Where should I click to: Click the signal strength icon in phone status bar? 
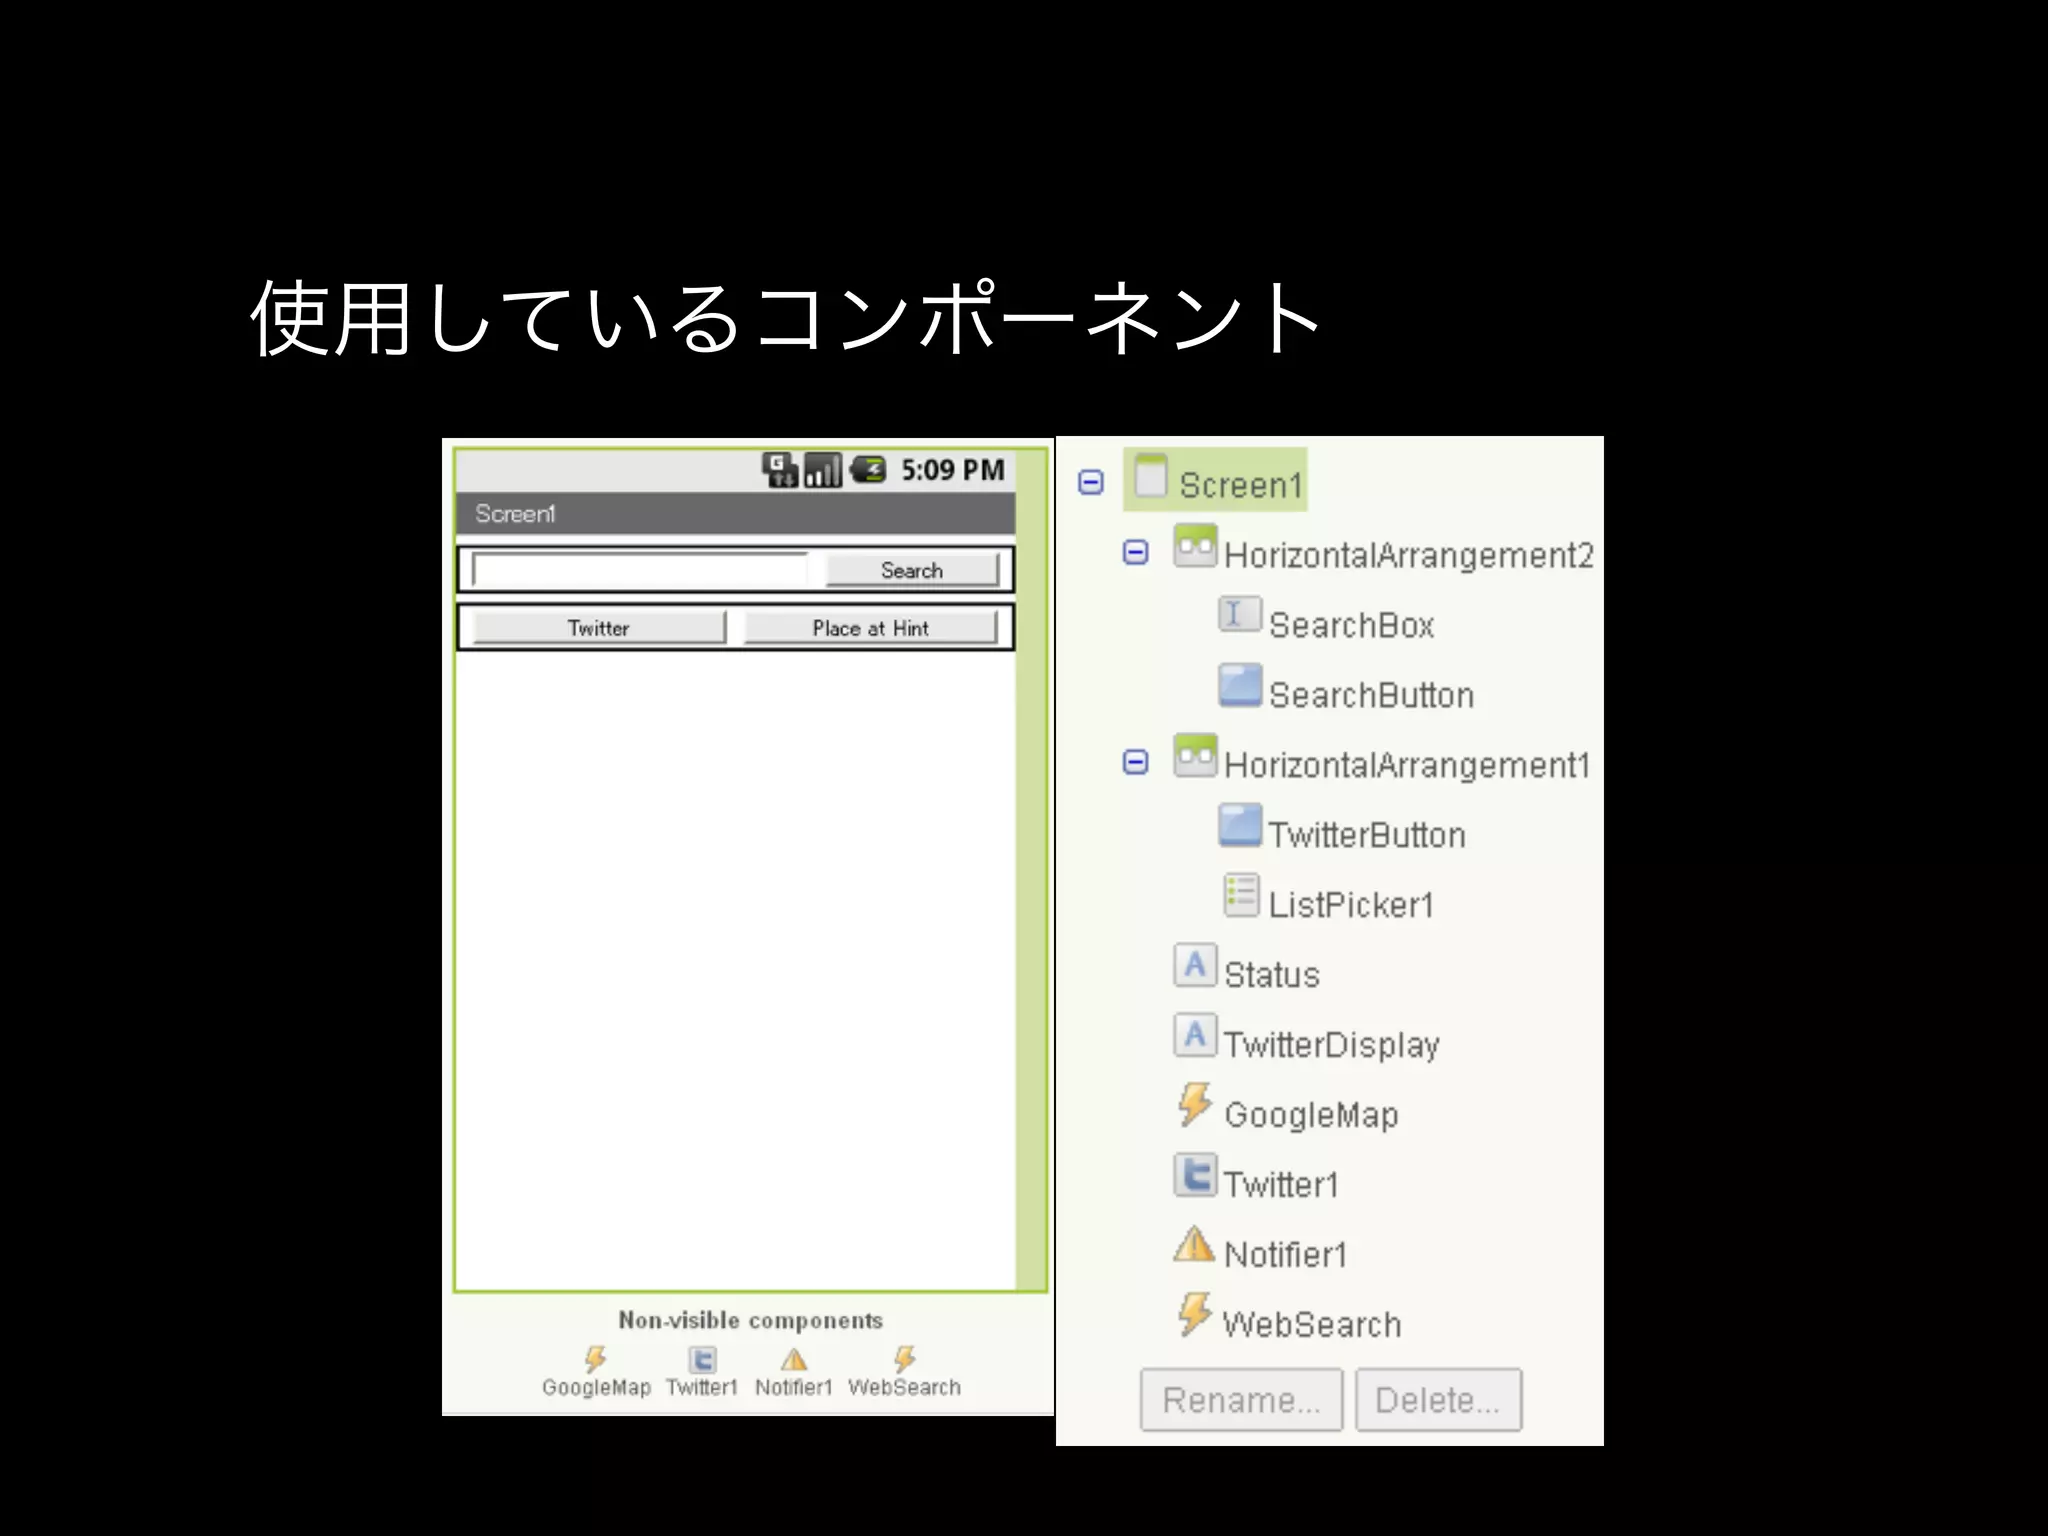[x=823, y=469]
